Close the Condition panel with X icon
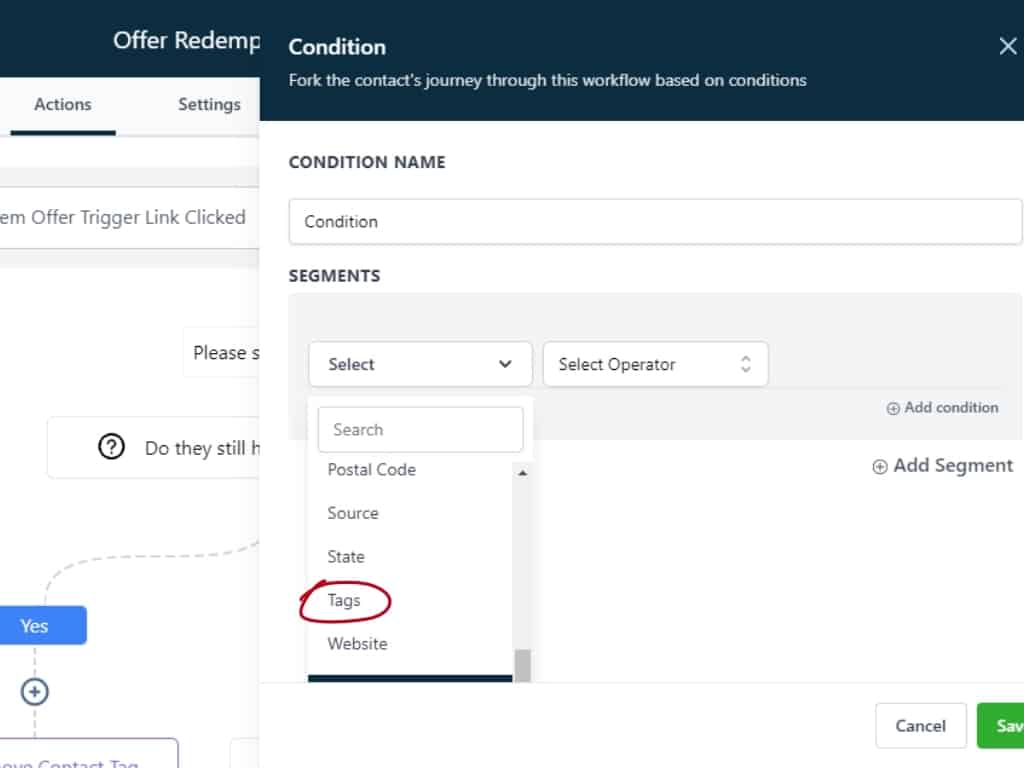 (1007, 46)
